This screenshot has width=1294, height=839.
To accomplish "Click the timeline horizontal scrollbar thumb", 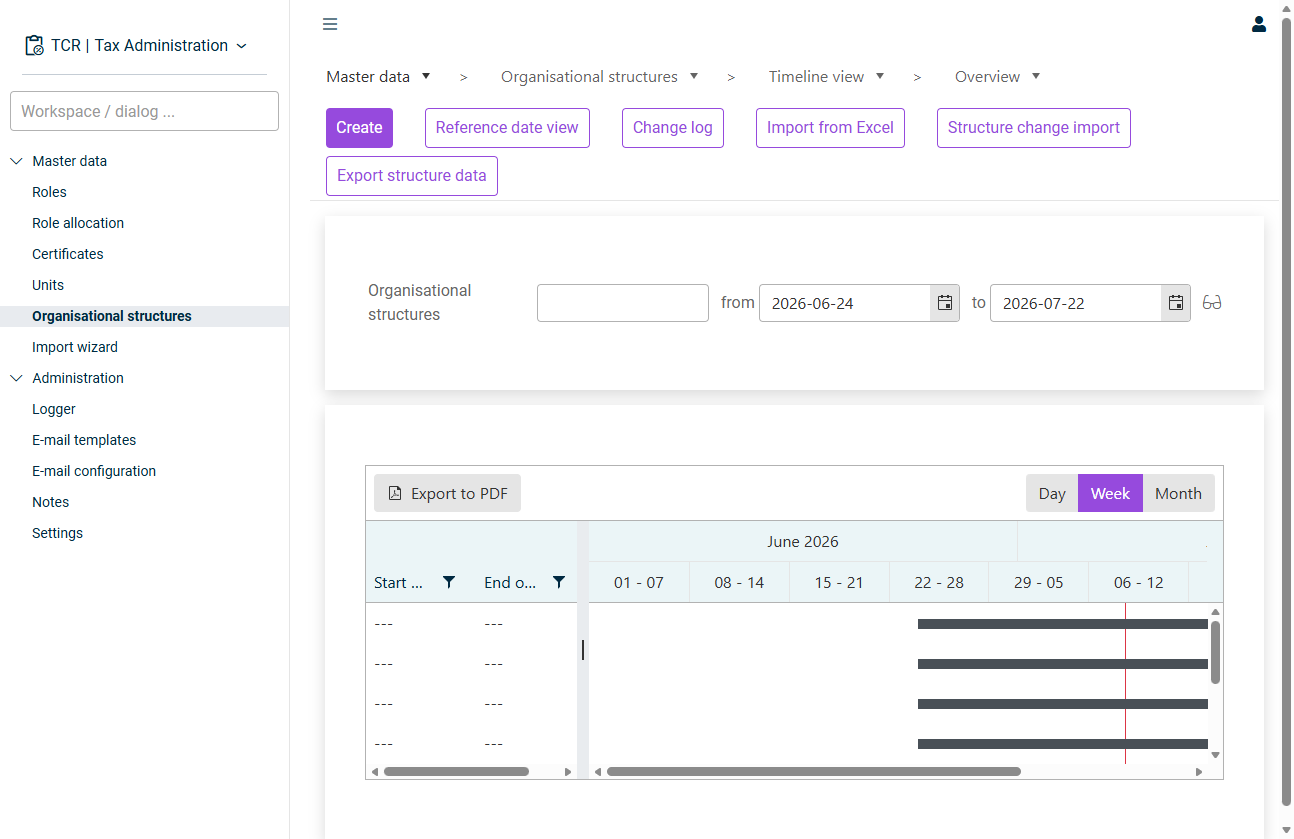I will [814, 771].
